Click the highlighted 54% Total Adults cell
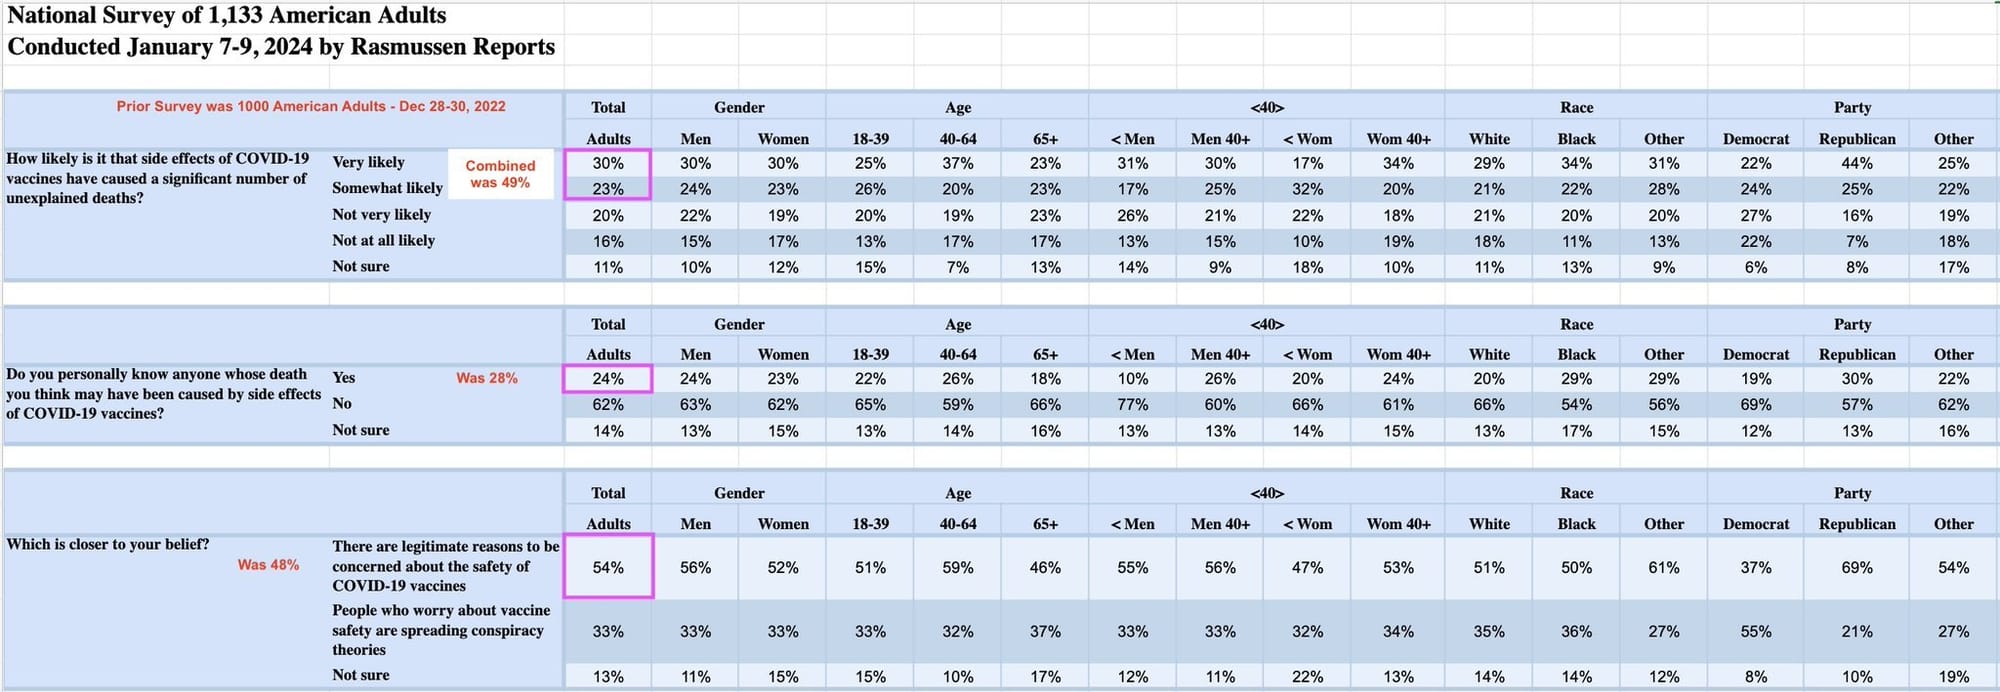Image resolution: width=2000 pixels, height=692 pixels. pyautogui.click(x=608, y=567)
